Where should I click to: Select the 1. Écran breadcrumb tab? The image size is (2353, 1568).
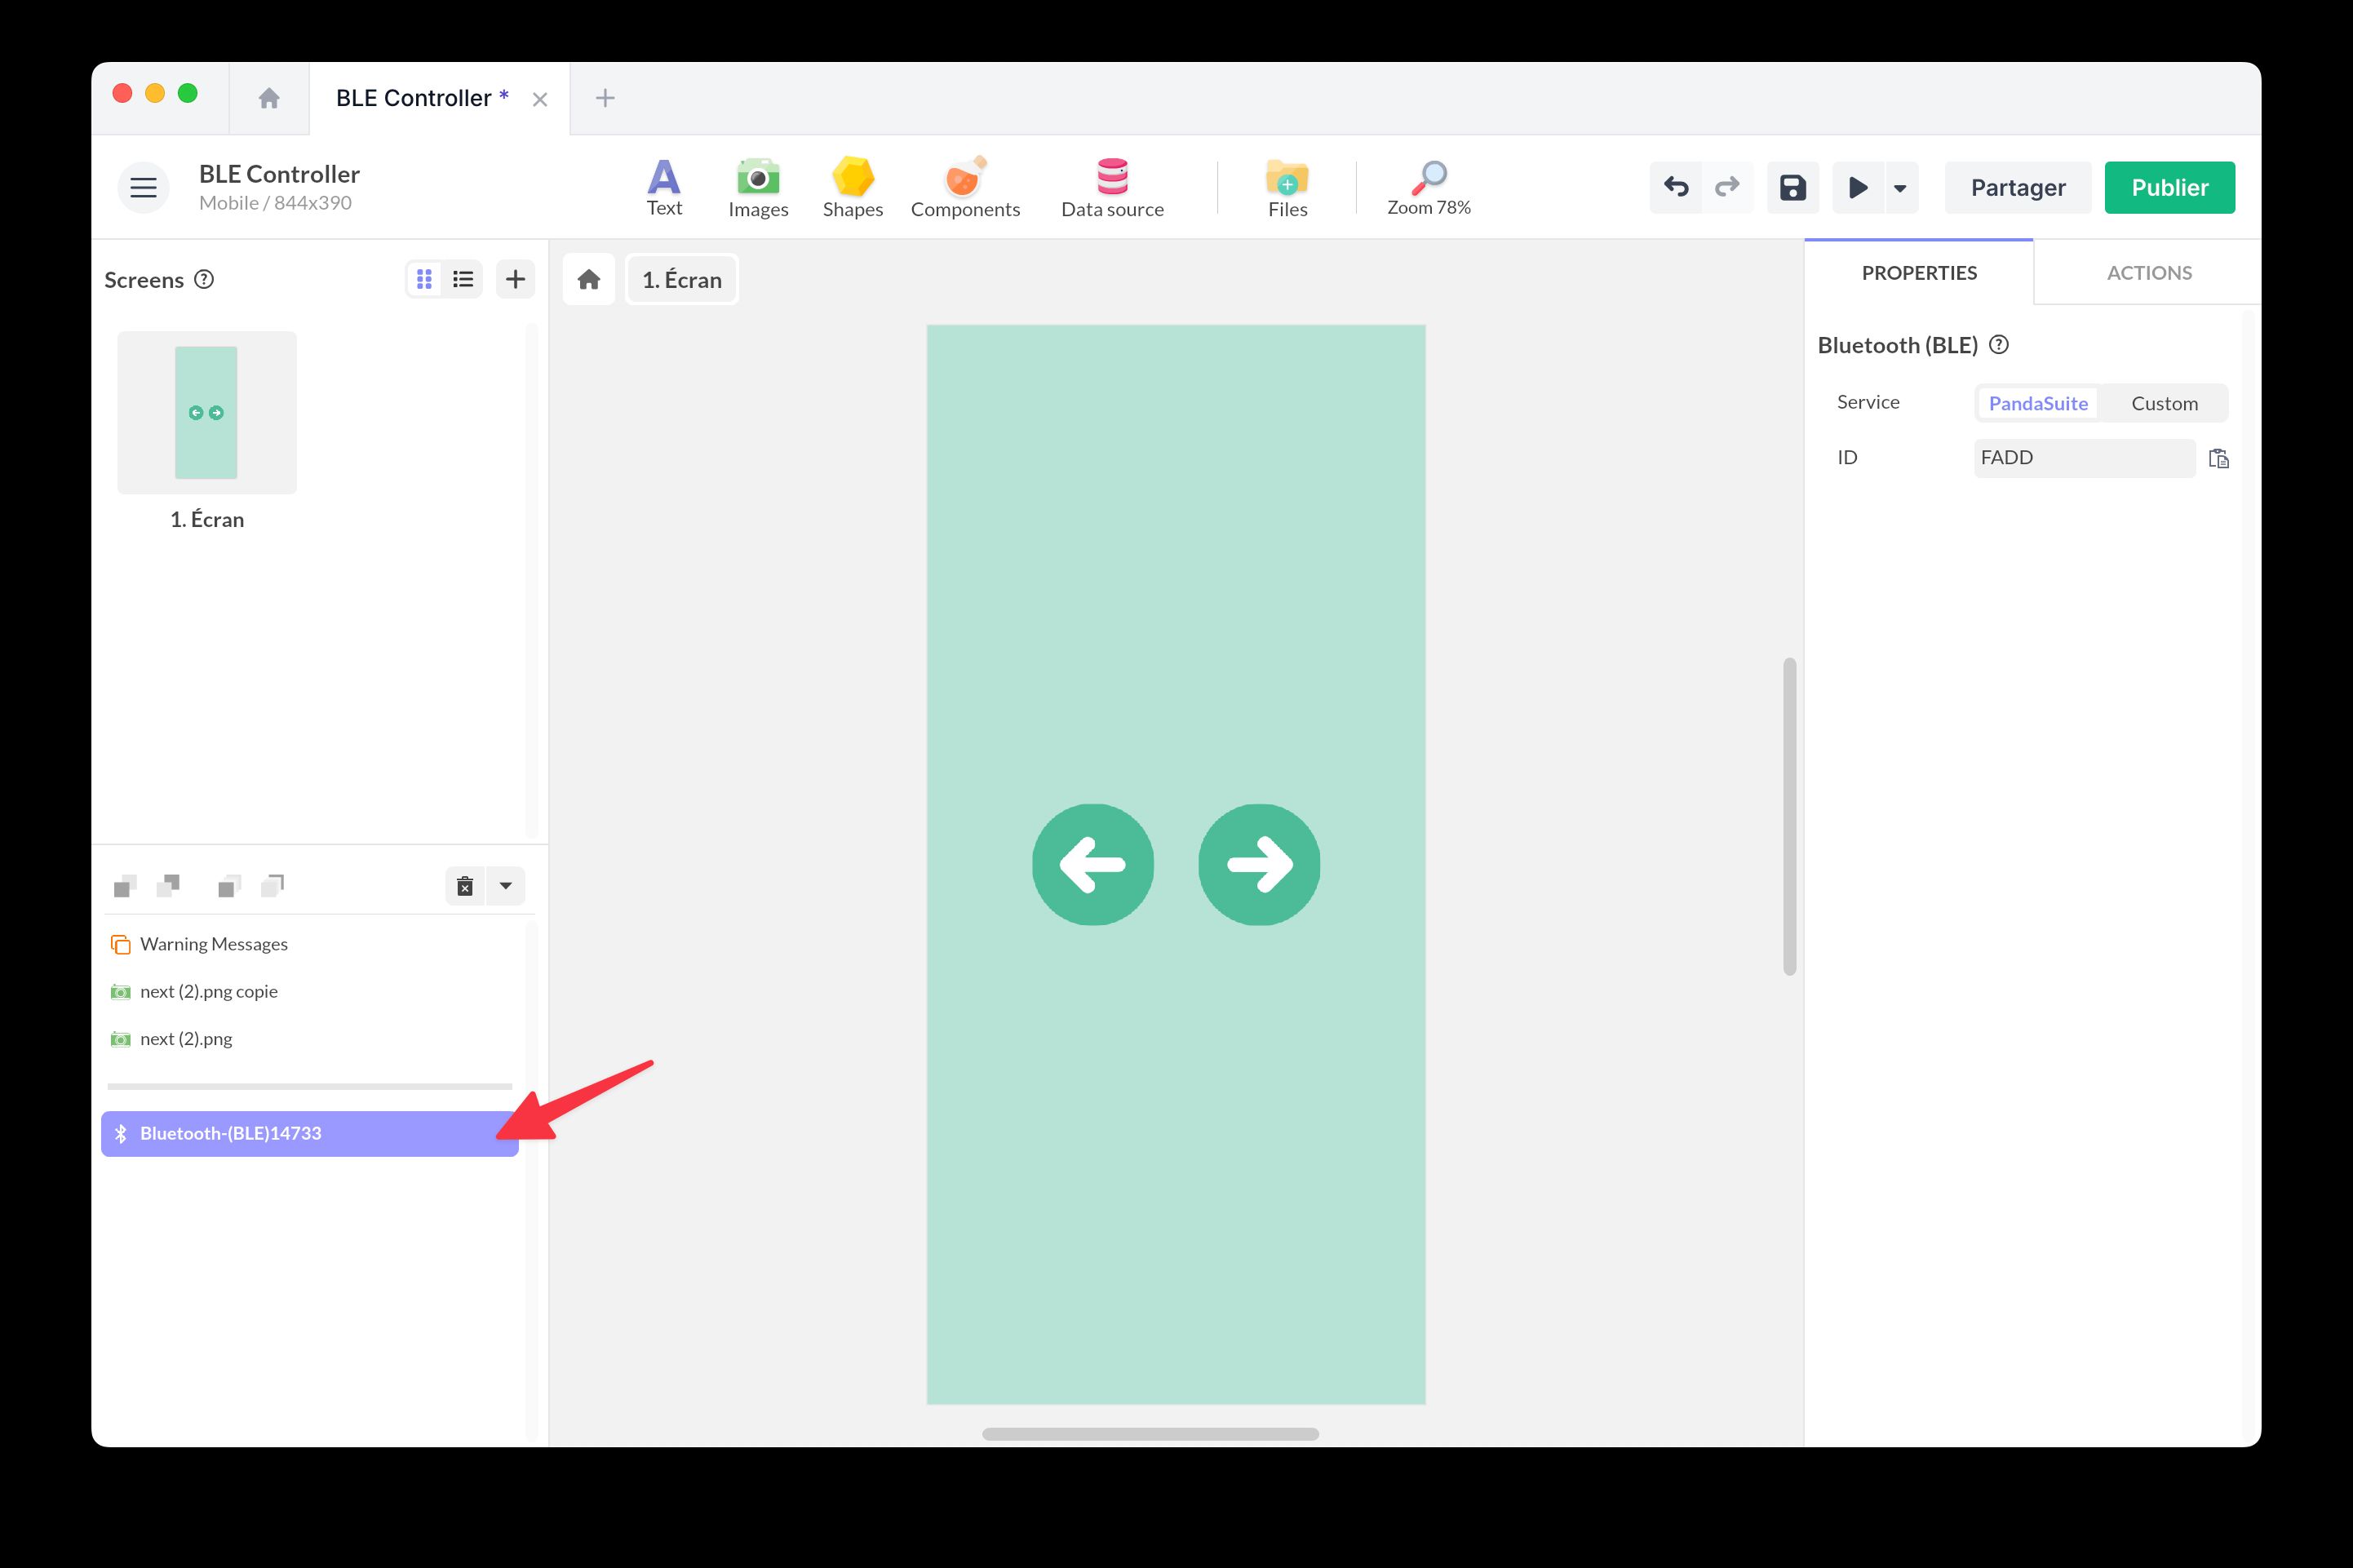click(681, 279)
